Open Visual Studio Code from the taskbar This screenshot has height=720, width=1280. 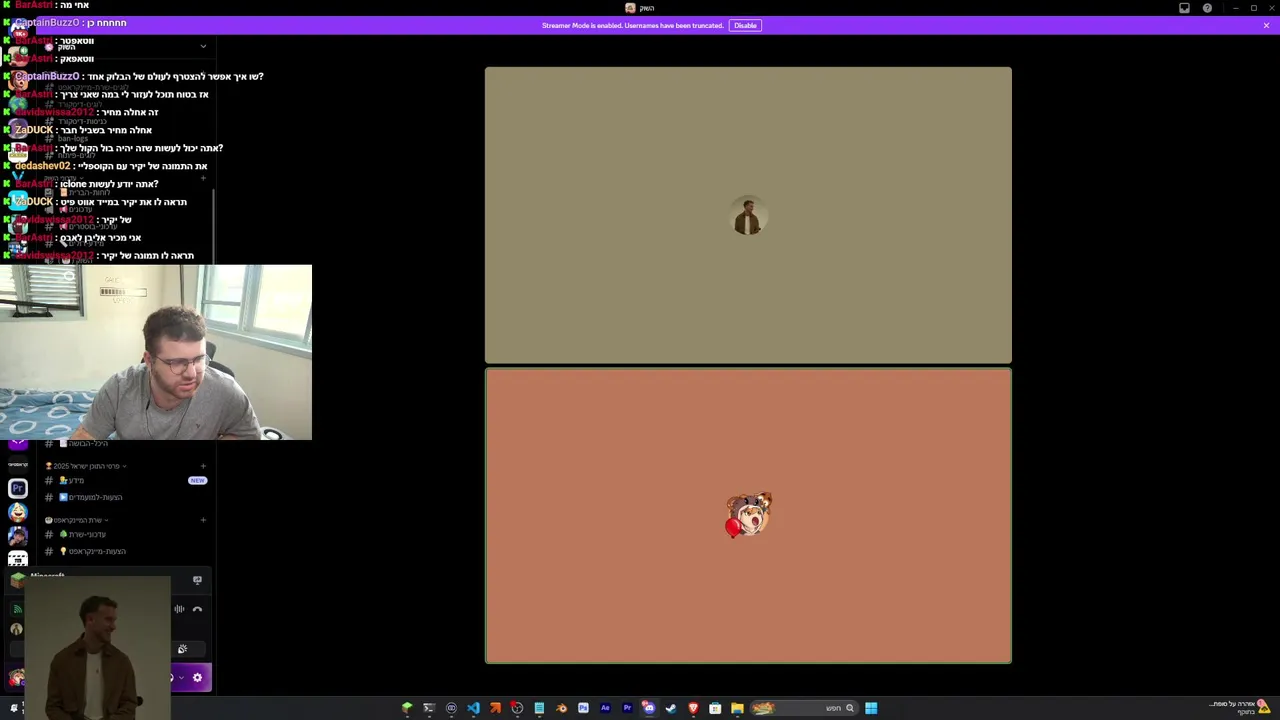473,708
